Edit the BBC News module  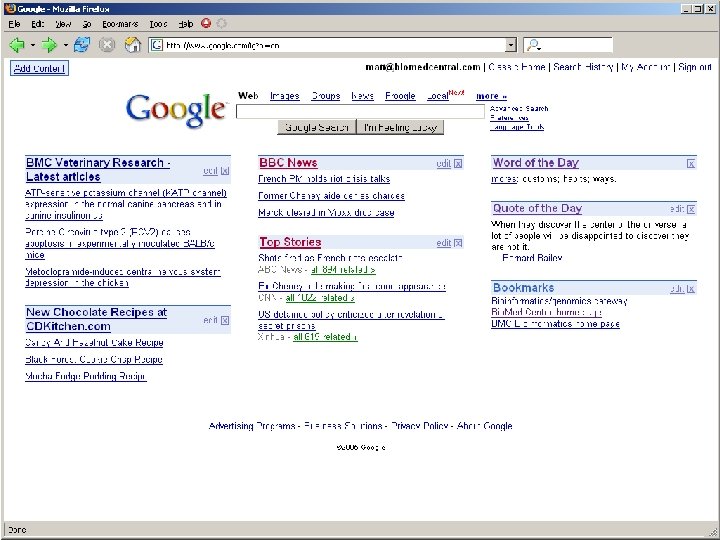(444, 163)
